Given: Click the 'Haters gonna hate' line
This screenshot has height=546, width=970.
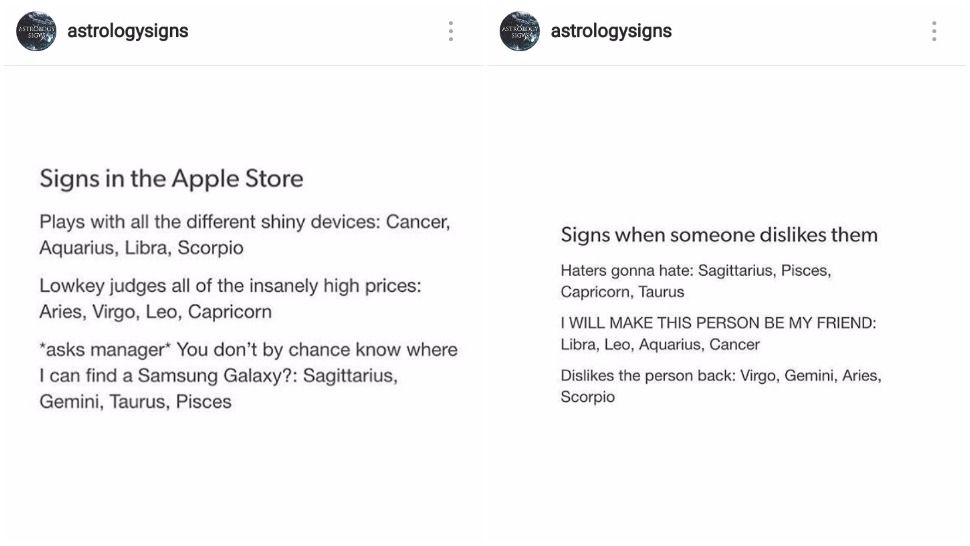Looking at the screenshot, I should pyautogui.click(x=696, y=281).
